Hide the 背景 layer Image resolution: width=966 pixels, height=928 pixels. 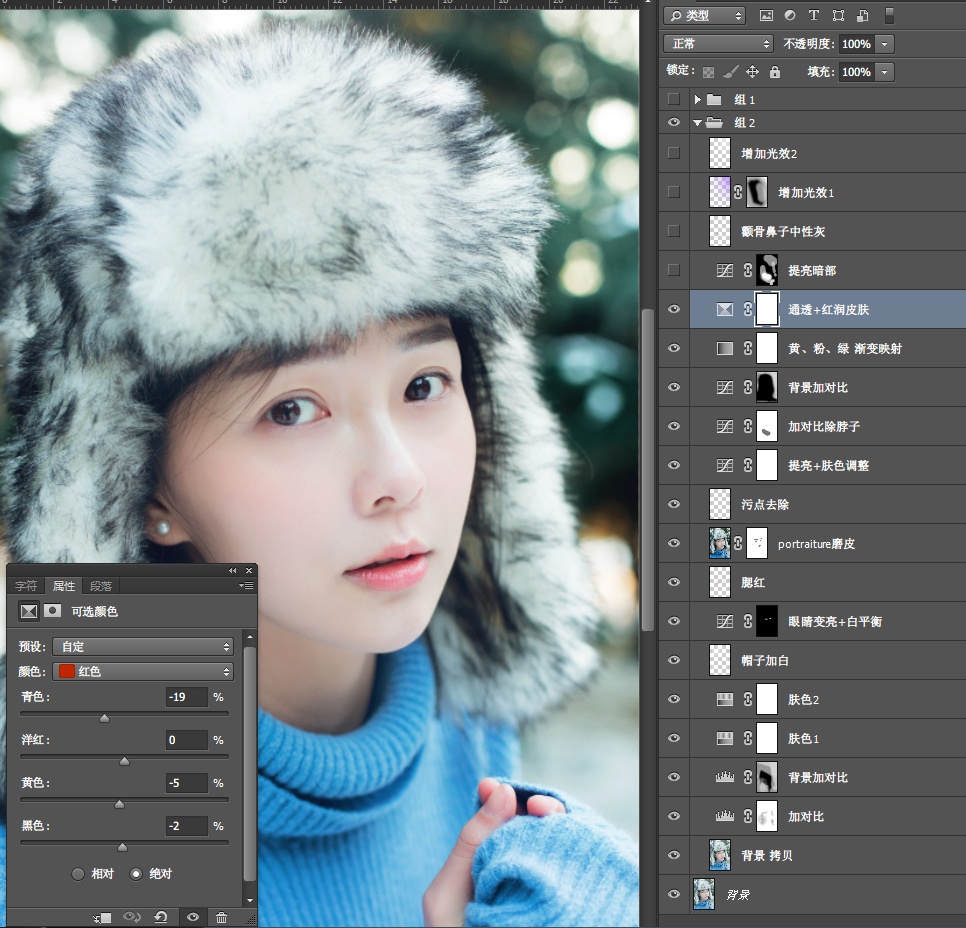(x=674, y=893)
